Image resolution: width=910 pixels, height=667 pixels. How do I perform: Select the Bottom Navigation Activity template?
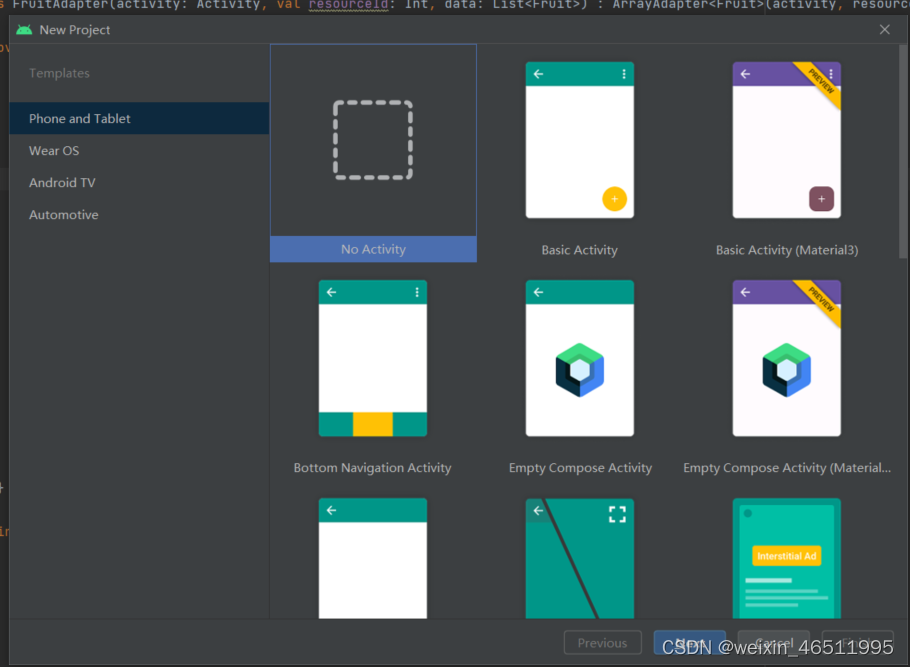tap(373, 358)
